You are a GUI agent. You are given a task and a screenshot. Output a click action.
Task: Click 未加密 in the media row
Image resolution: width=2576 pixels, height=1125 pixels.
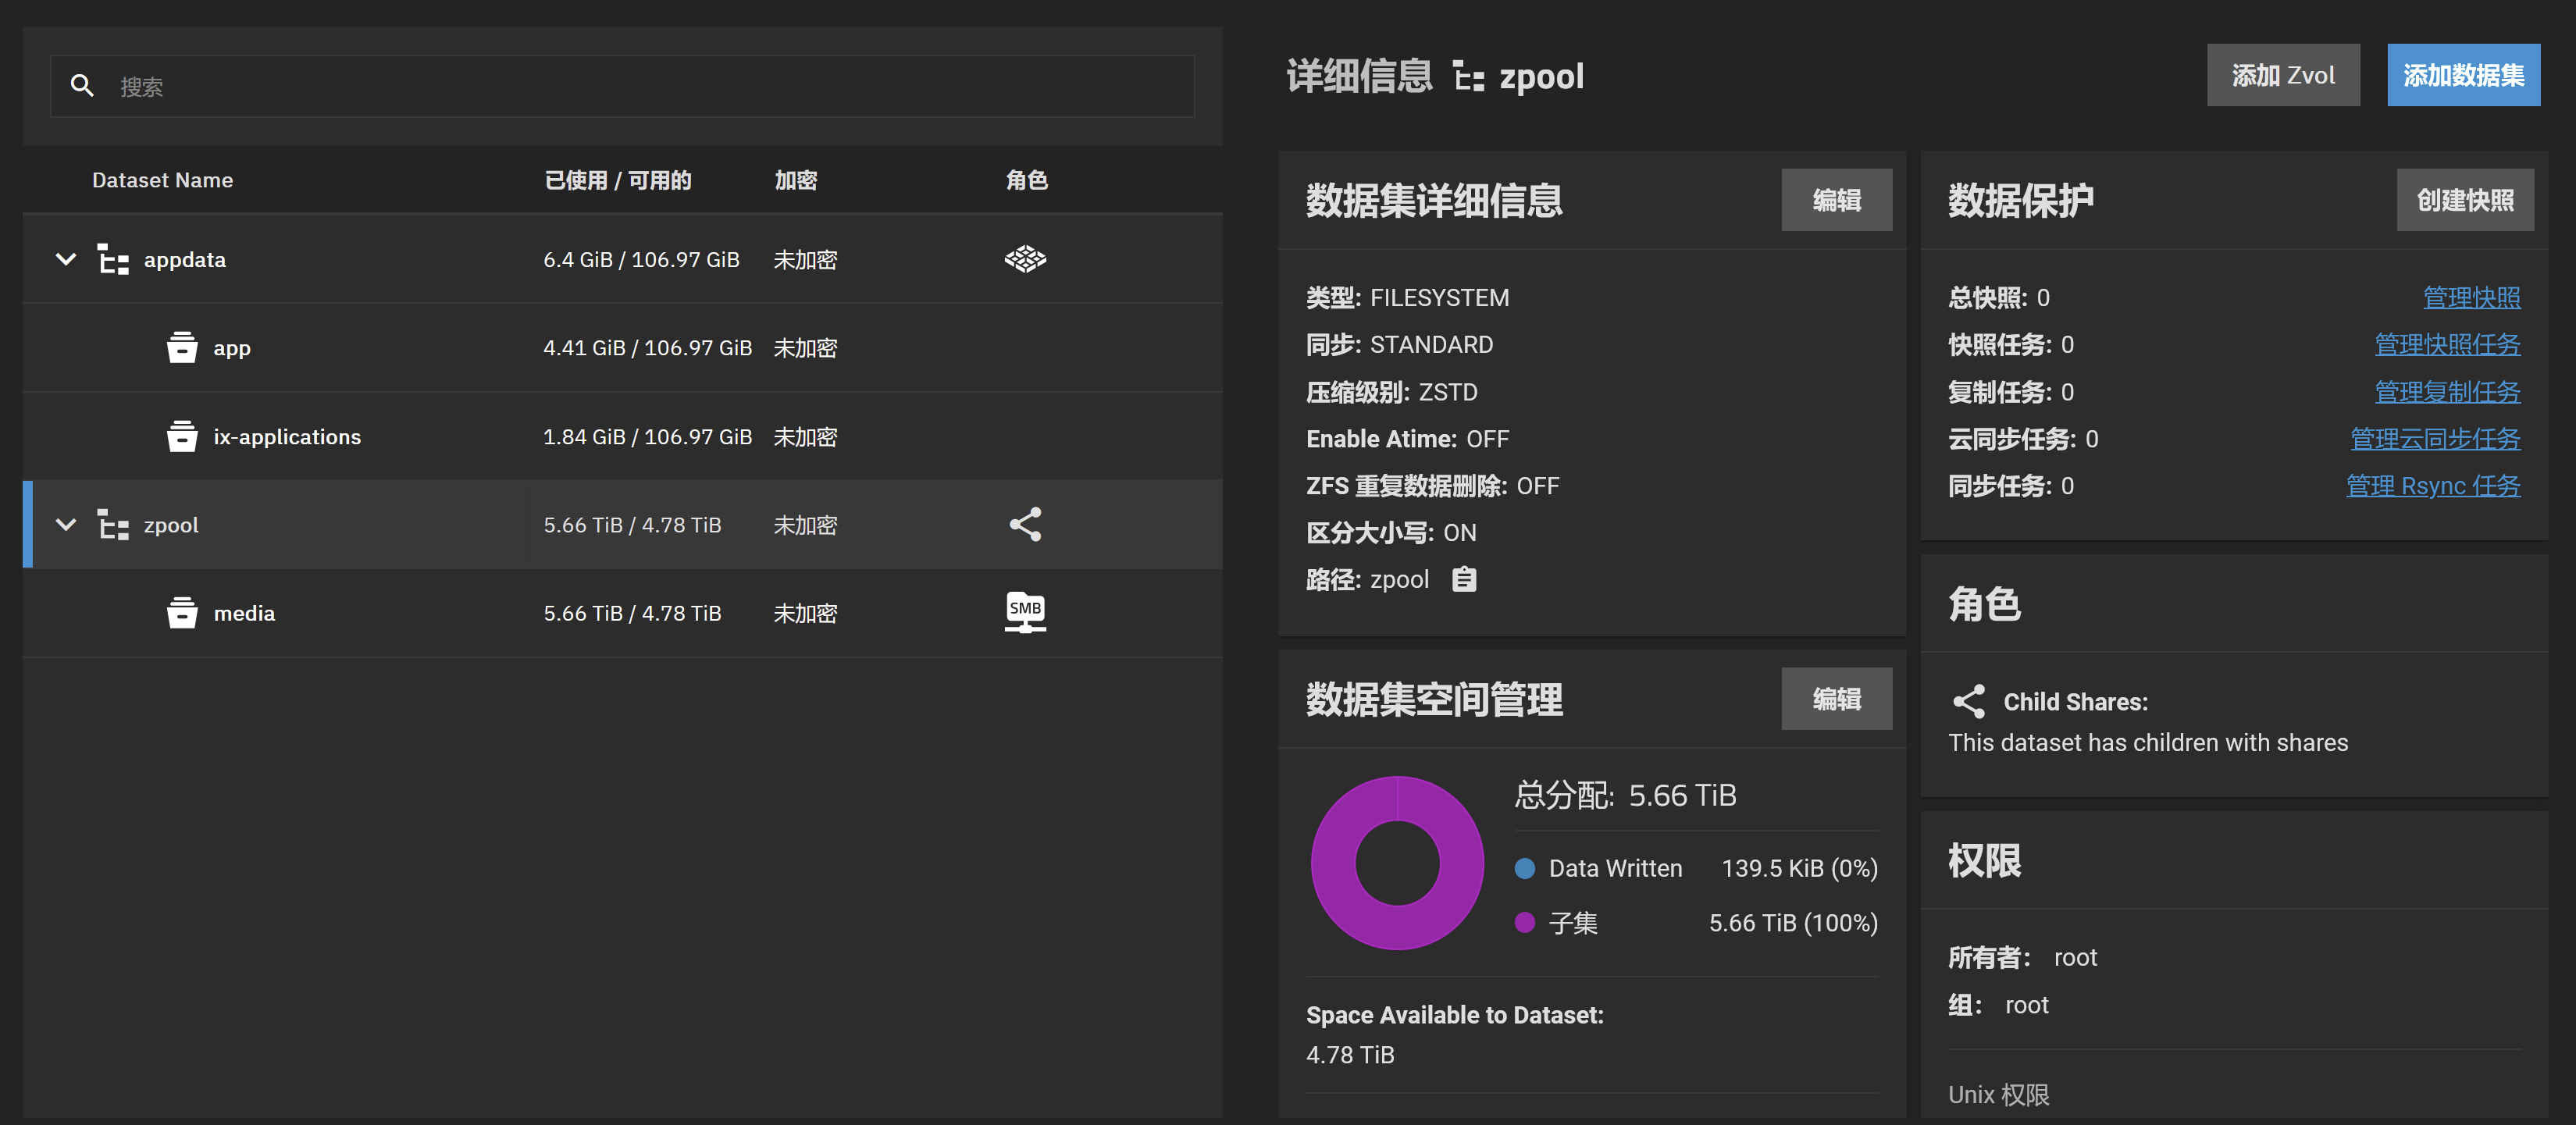click(x=805, y=613)
